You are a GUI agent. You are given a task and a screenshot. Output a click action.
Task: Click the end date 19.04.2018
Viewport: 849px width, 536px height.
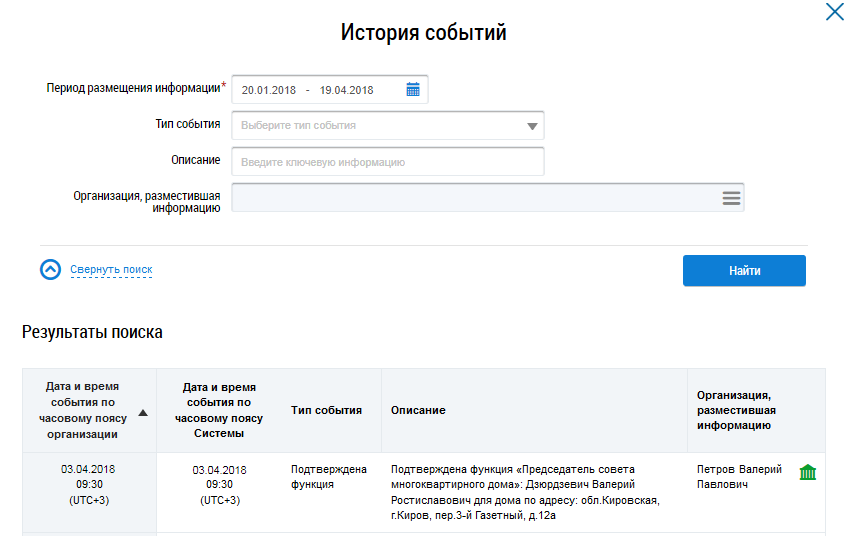[346, 90]
